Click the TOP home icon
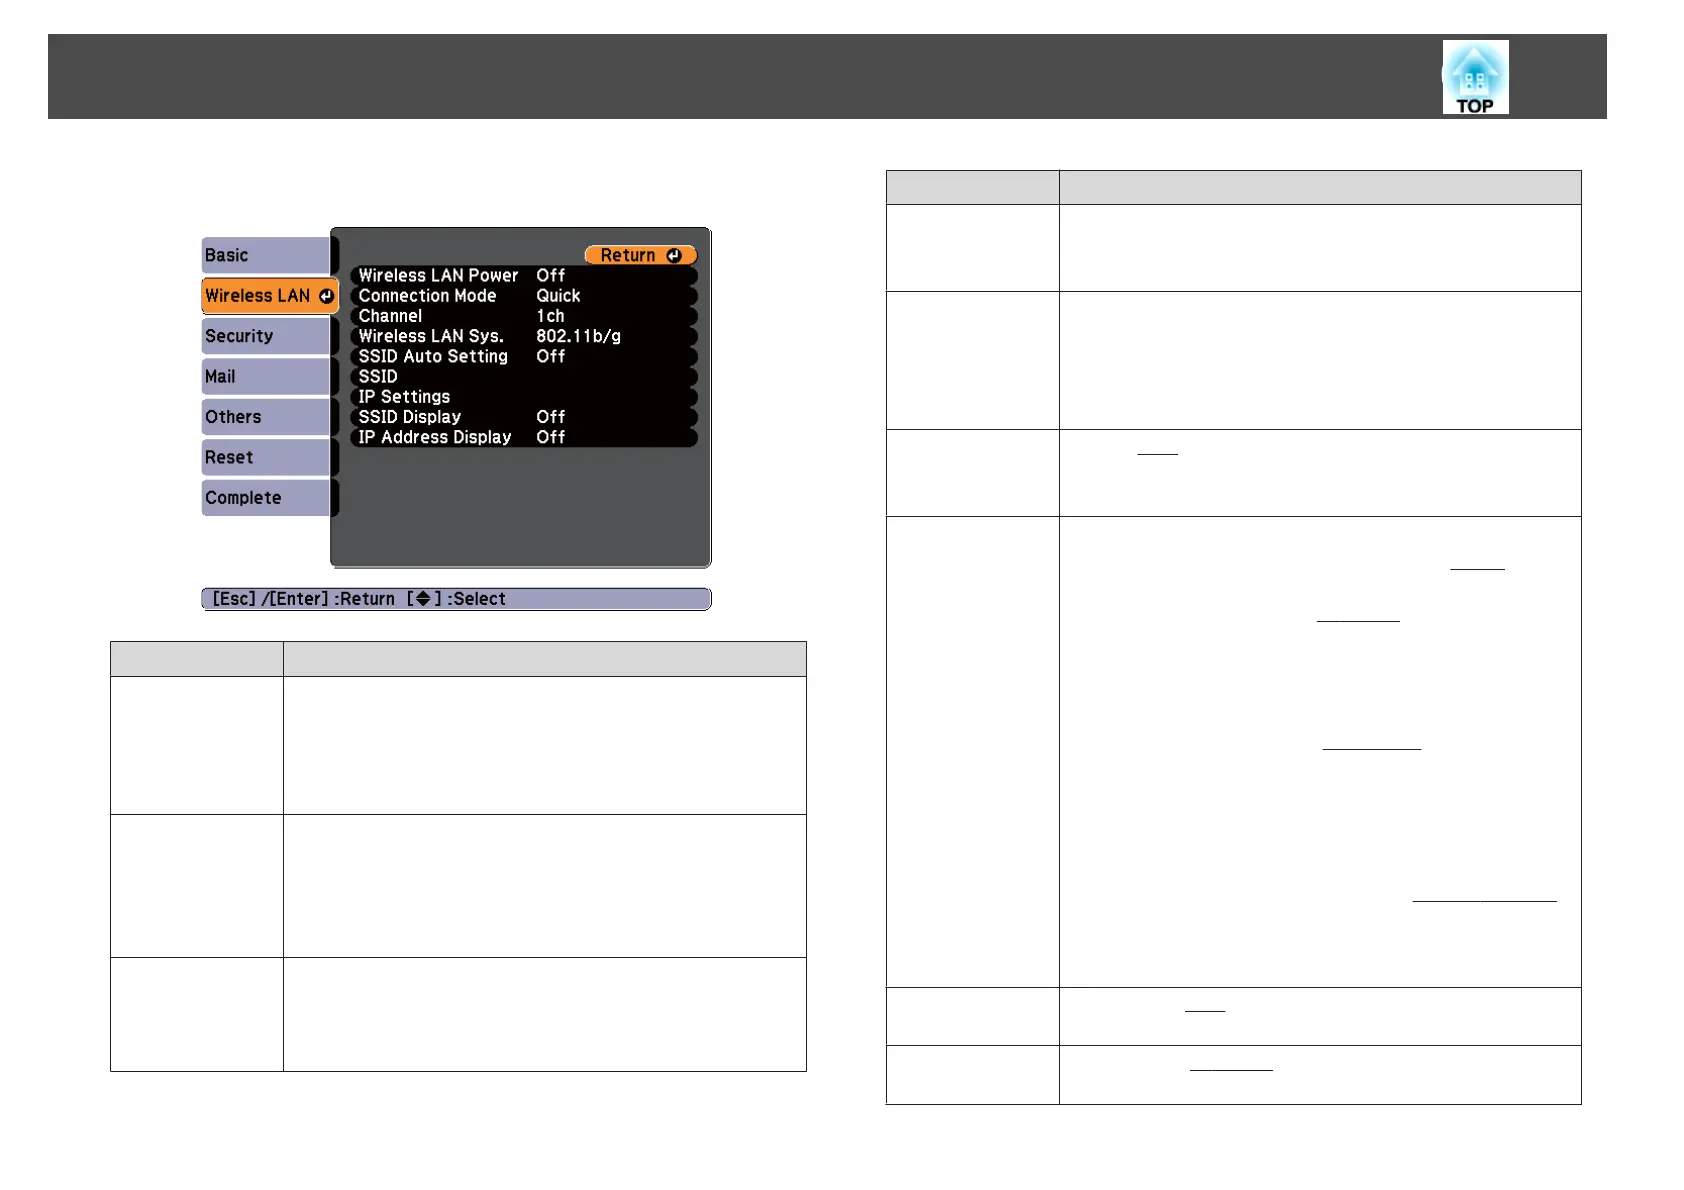This screenshot has height=1190, width=1684. click(1475, 77)
